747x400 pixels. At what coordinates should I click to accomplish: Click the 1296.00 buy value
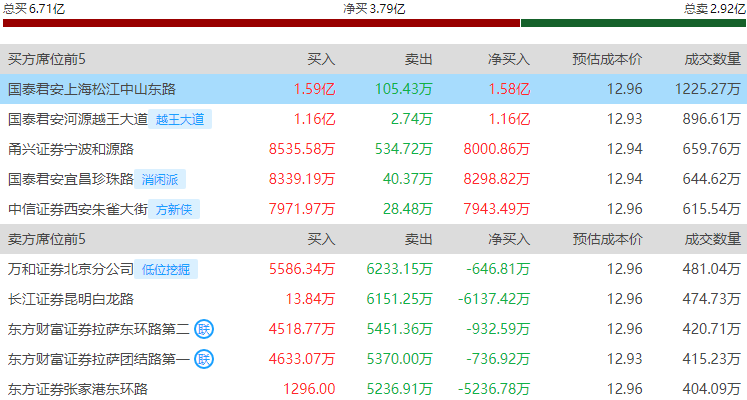coord(309,389)
